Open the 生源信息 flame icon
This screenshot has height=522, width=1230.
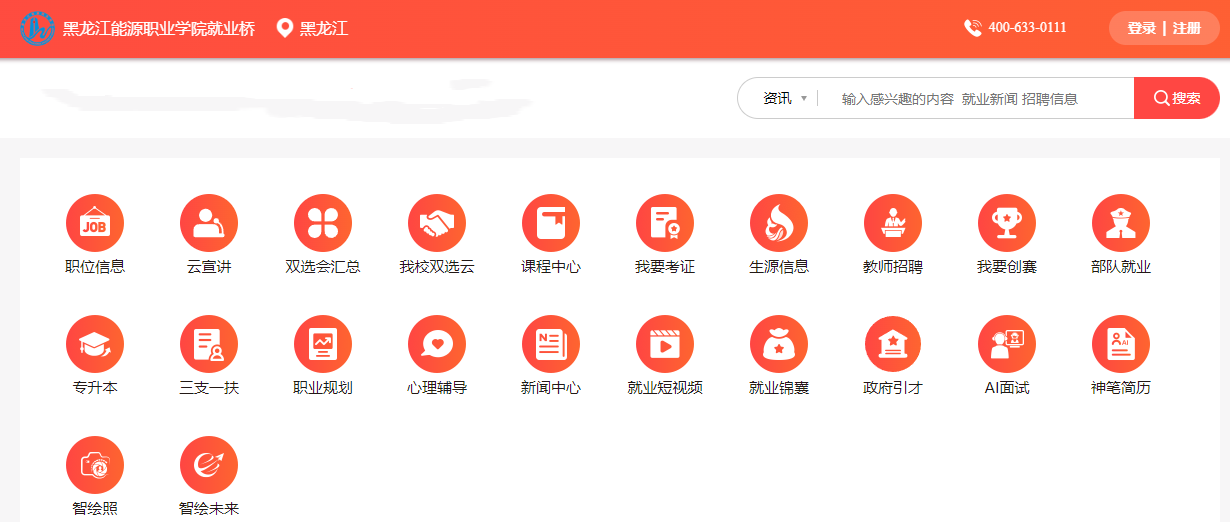[778, 224]
